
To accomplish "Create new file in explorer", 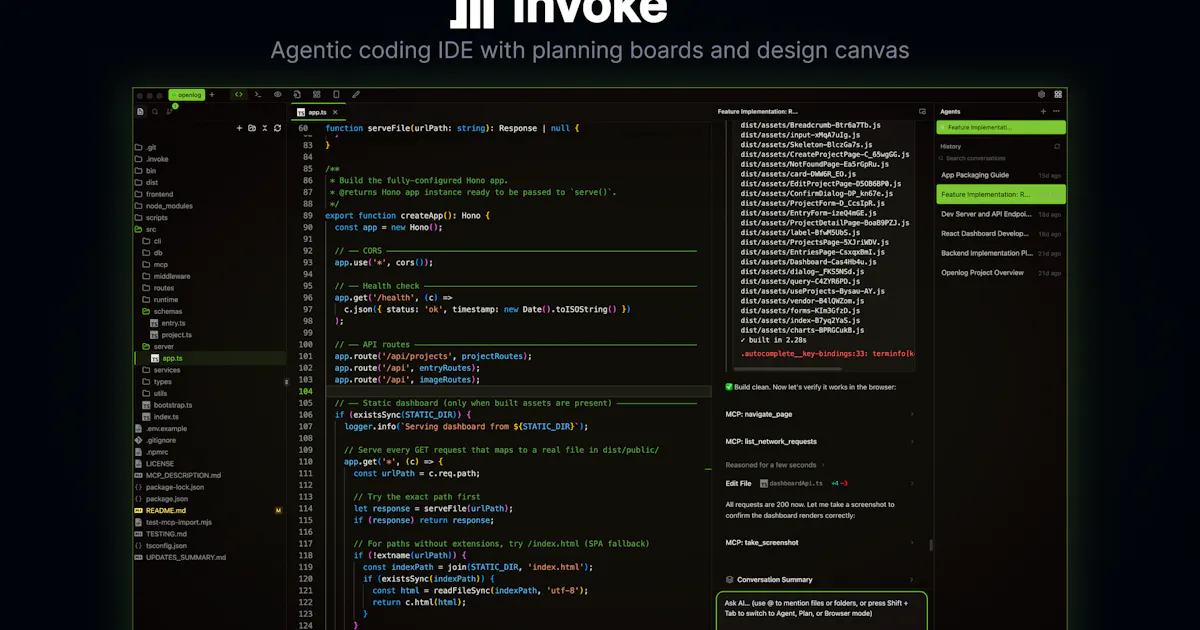I will pyautogui.click(x=239, y=128).
